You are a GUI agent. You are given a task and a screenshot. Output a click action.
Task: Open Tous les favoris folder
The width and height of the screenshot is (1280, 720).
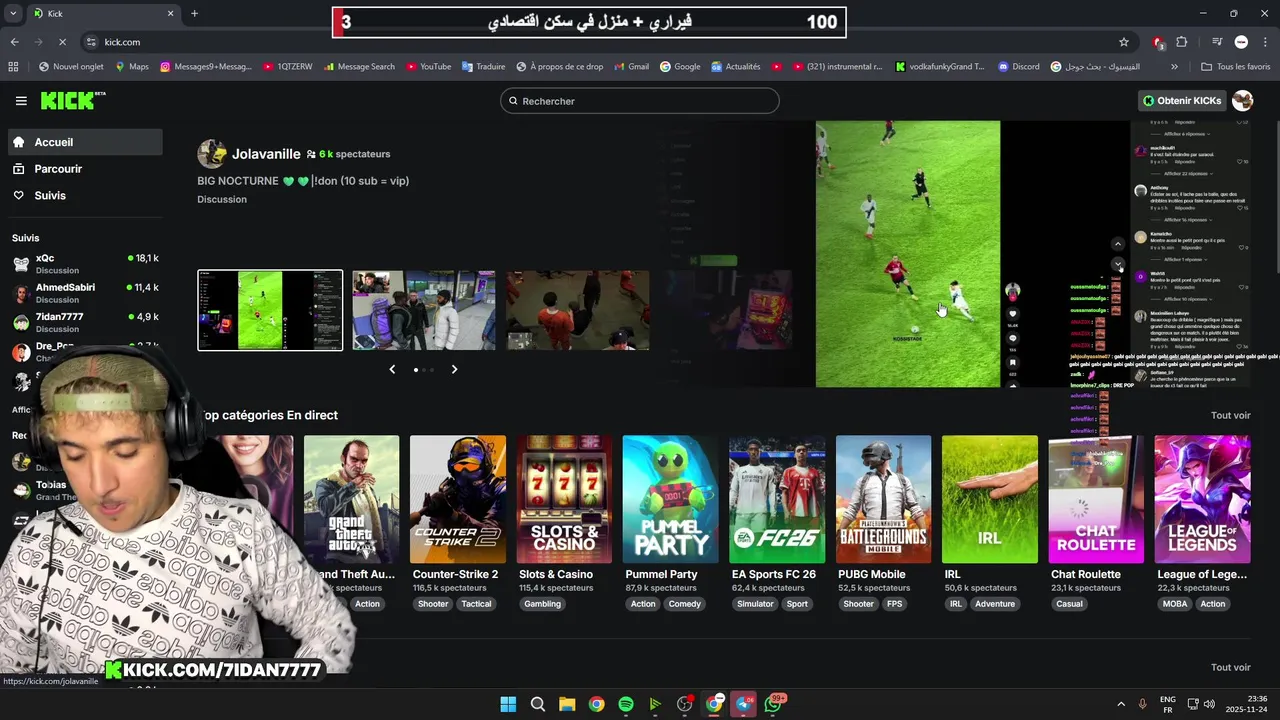pyautogui.click(x=1236, y=67)
